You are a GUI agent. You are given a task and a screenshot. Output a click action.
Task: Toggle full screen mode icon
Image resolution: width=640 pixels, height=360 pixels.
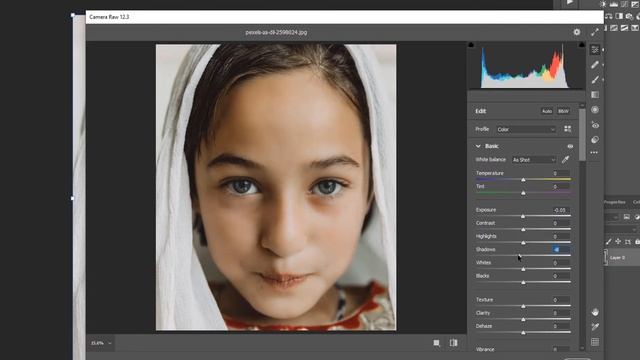click(595, 32)
